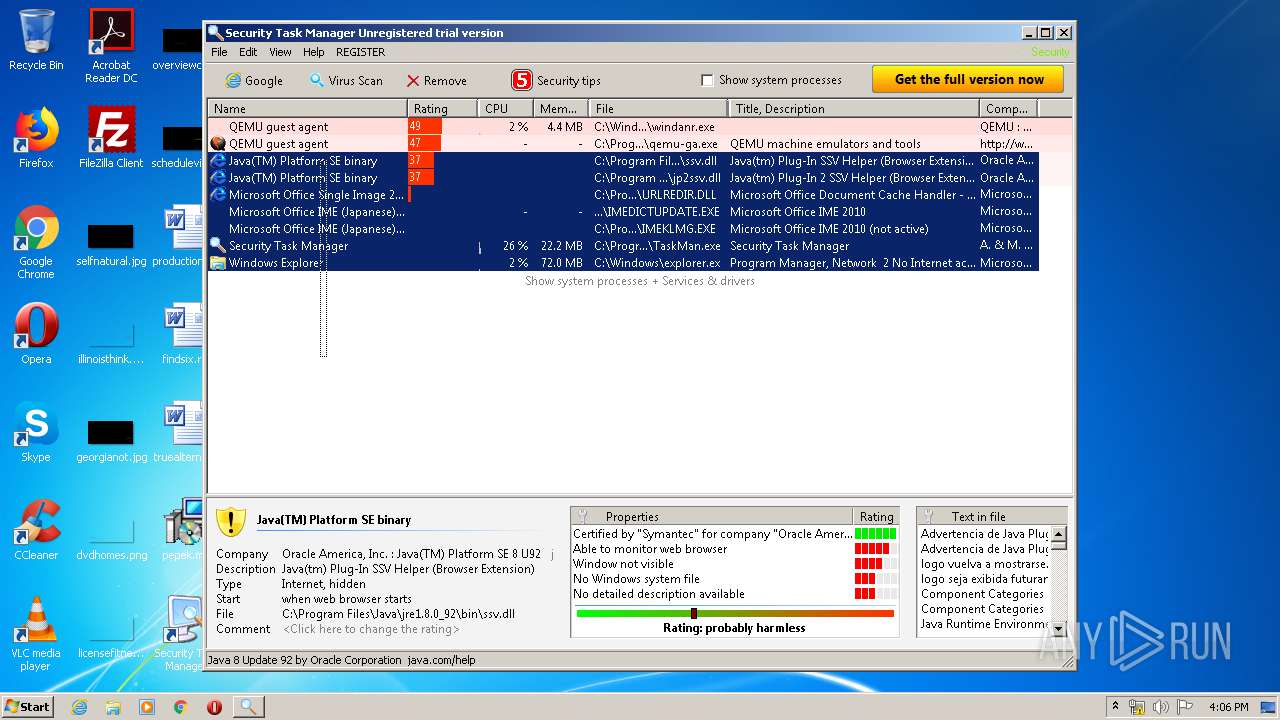Image resolution: width=1280 pixels, height=720 pixels.
Task: Click the volume icon in system tray
Action: [x=1160, y=707]
